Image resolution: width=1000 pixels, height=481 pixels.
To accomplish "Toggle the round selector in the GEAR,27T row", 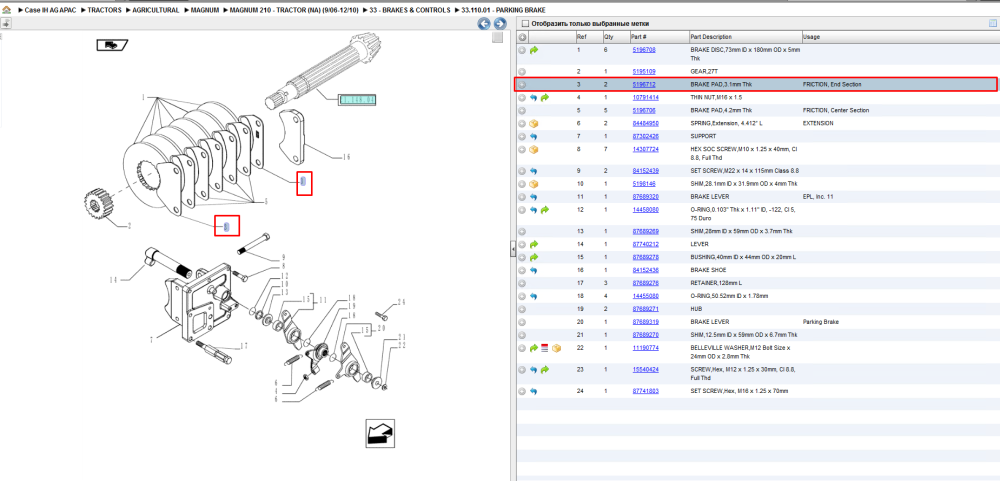I will click(x=522, y=71).
